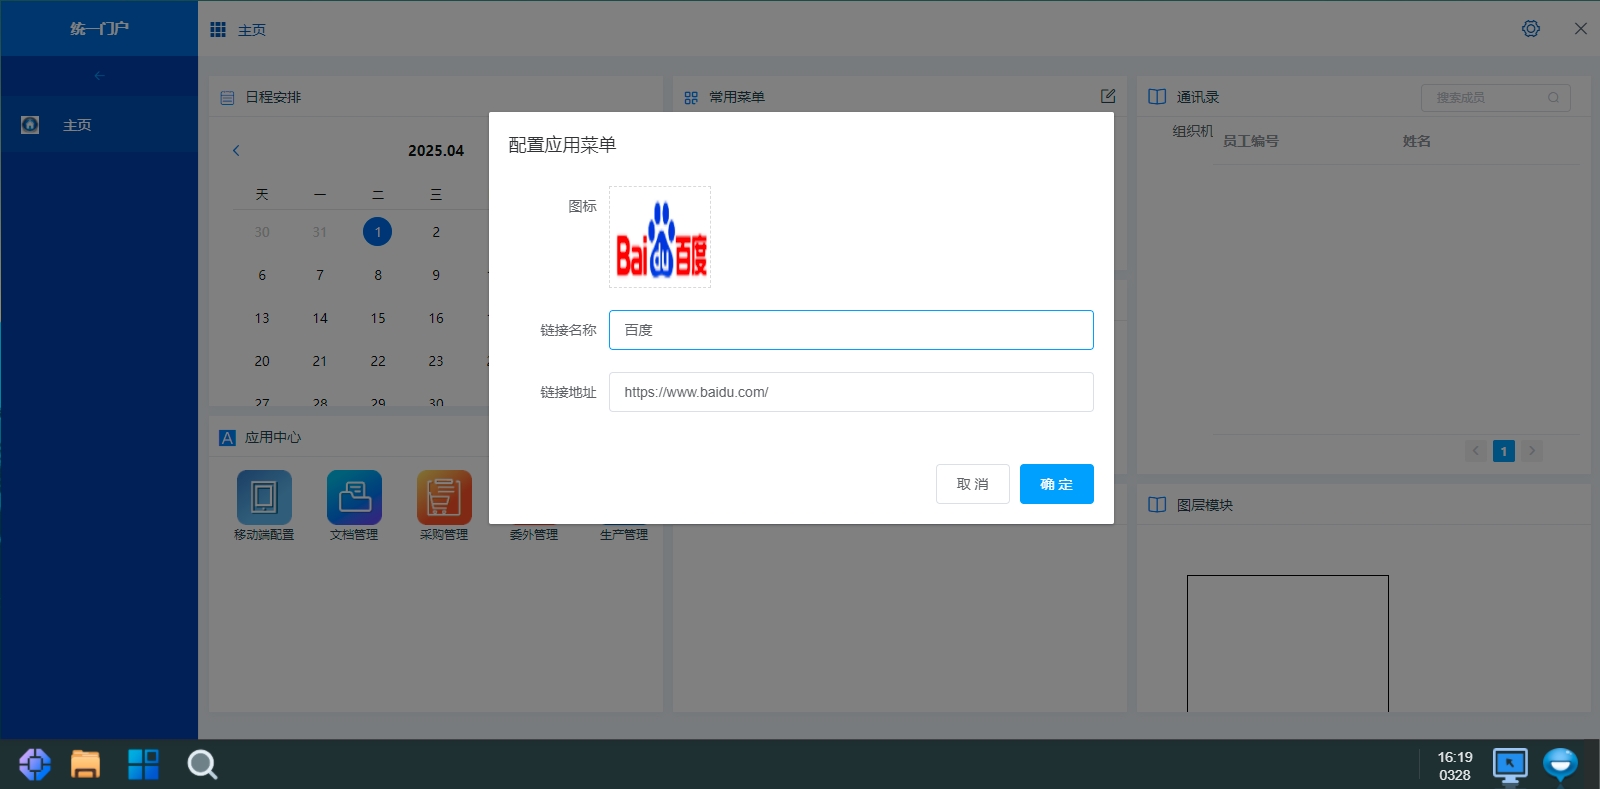1600x789 pixels.
Task: Click the 图层模块 preview rectangle
Action: click(1288, 643)
